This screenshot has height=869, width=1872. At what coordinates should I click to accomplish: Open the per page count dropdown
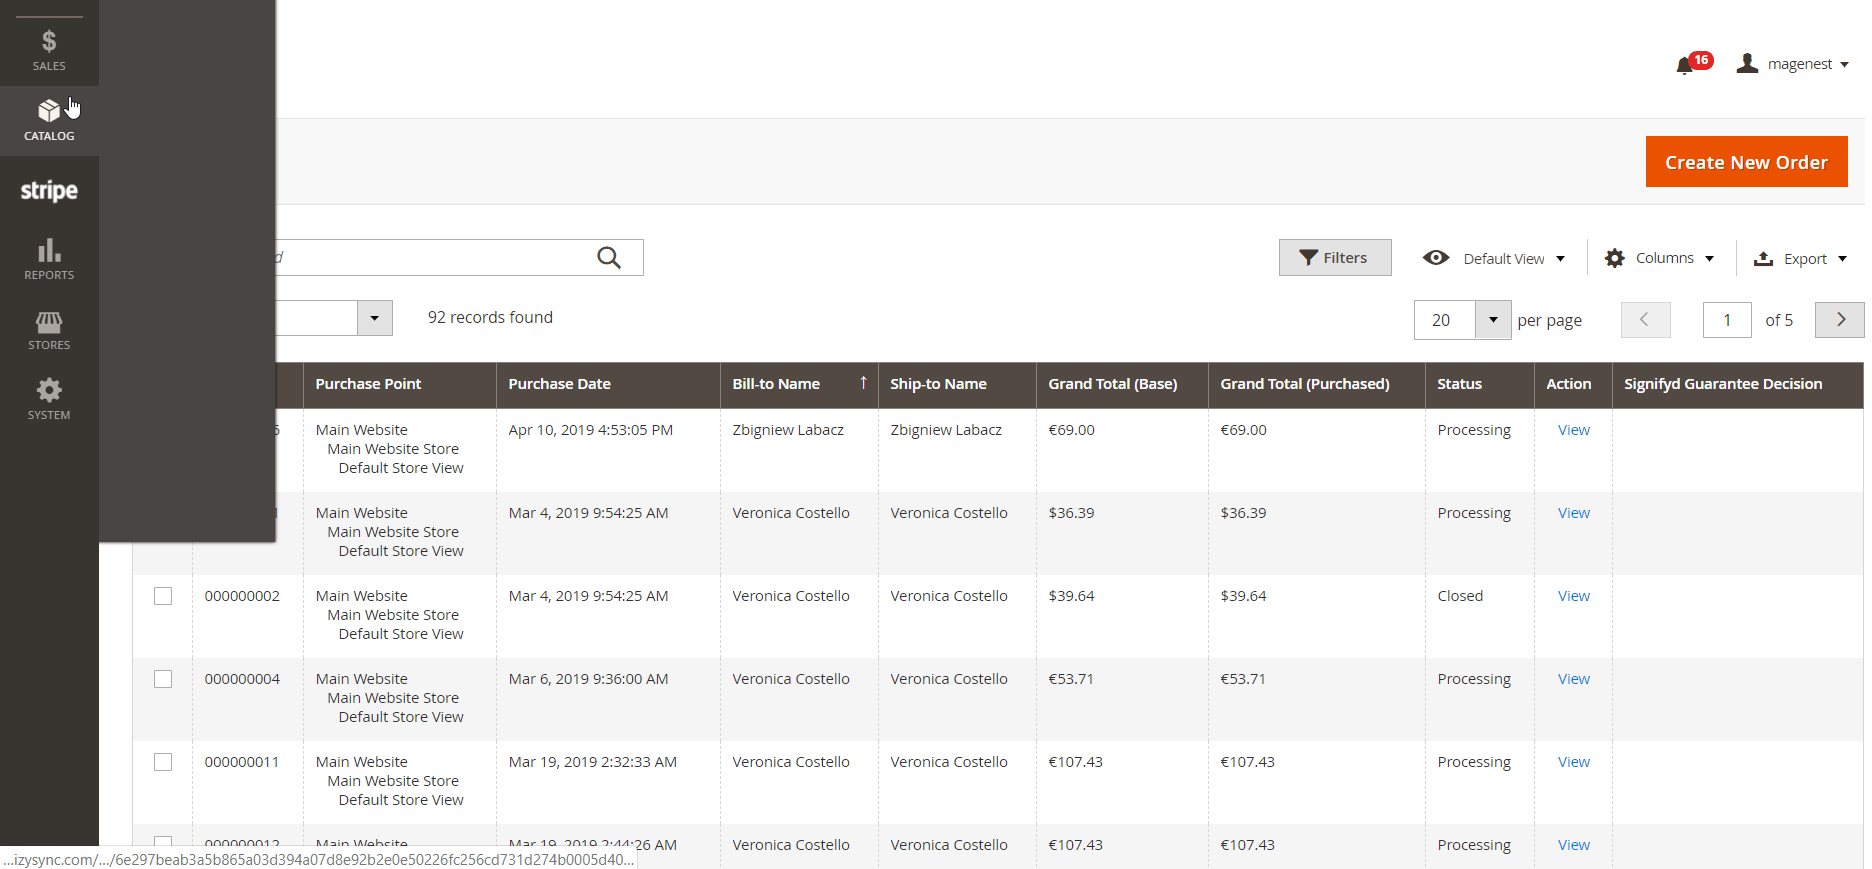click(x=1492, y=320)
